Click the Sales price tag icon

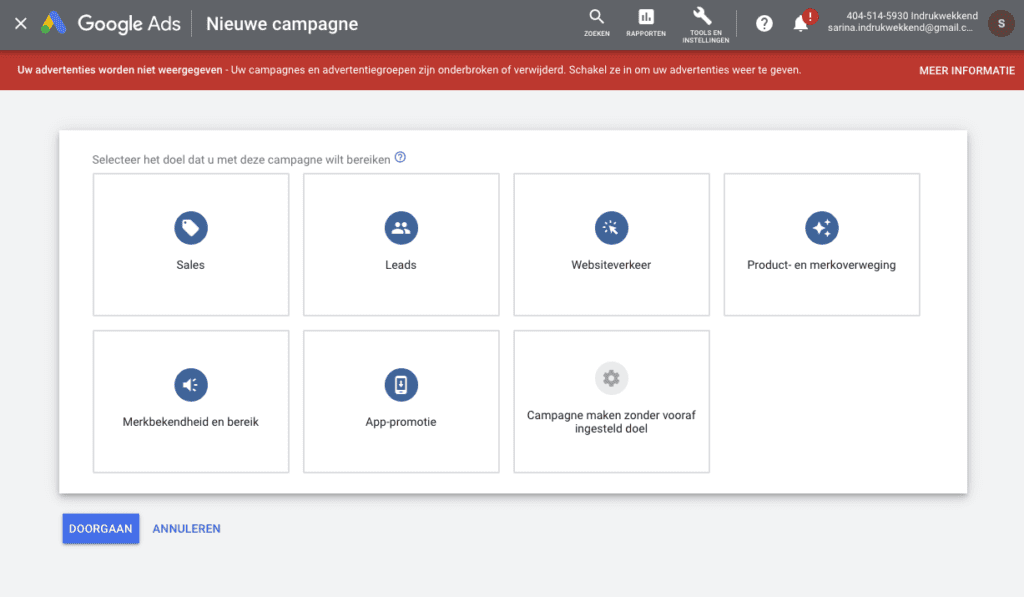pyautogui.click(x=190, y=228)
